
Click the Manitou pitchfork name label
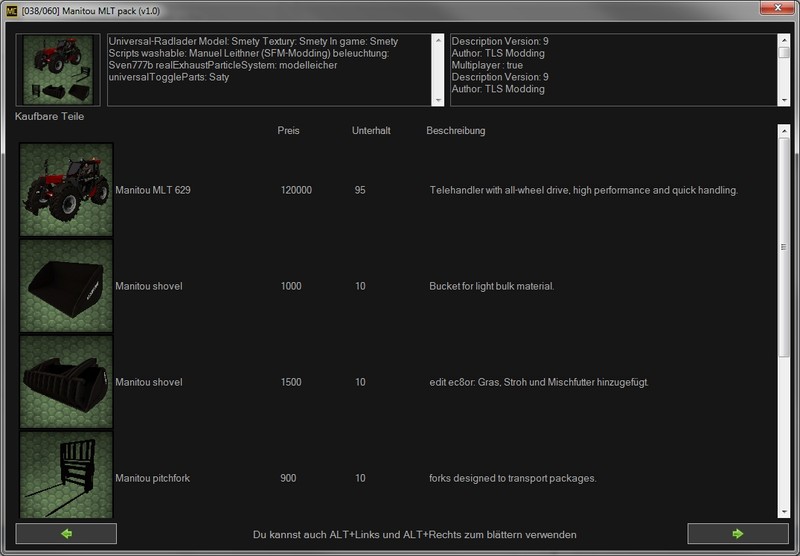click(152, 478)
